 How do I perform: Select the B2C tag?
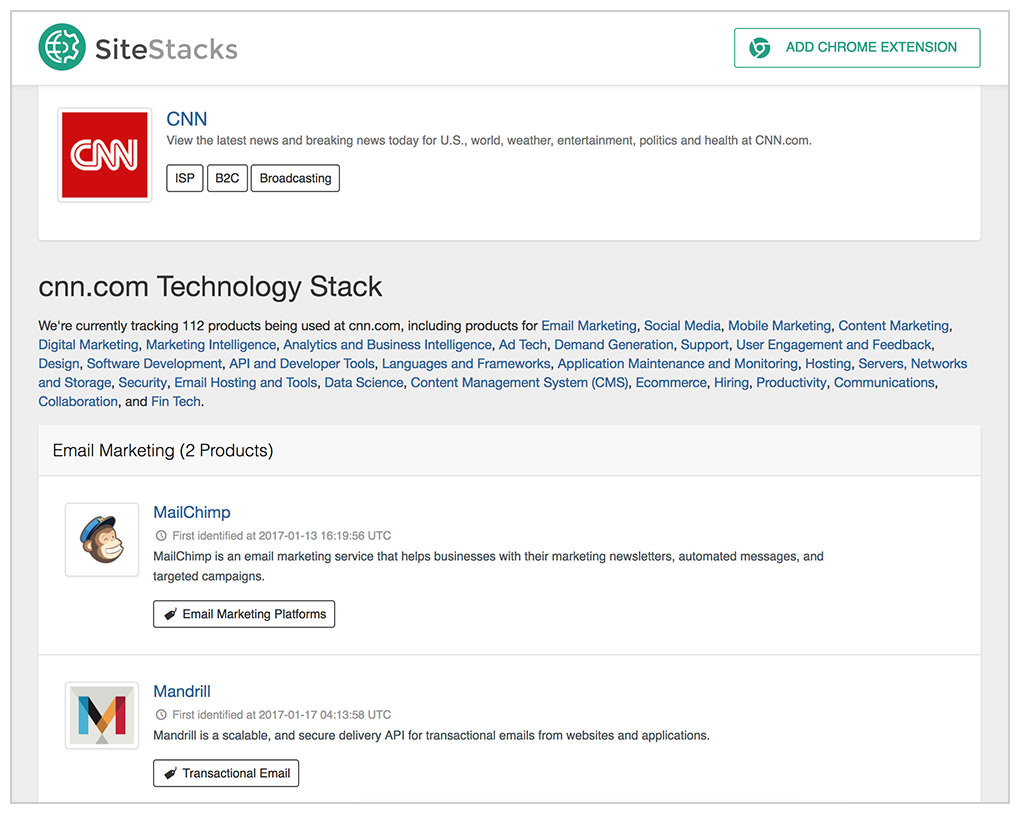(227, 178)
